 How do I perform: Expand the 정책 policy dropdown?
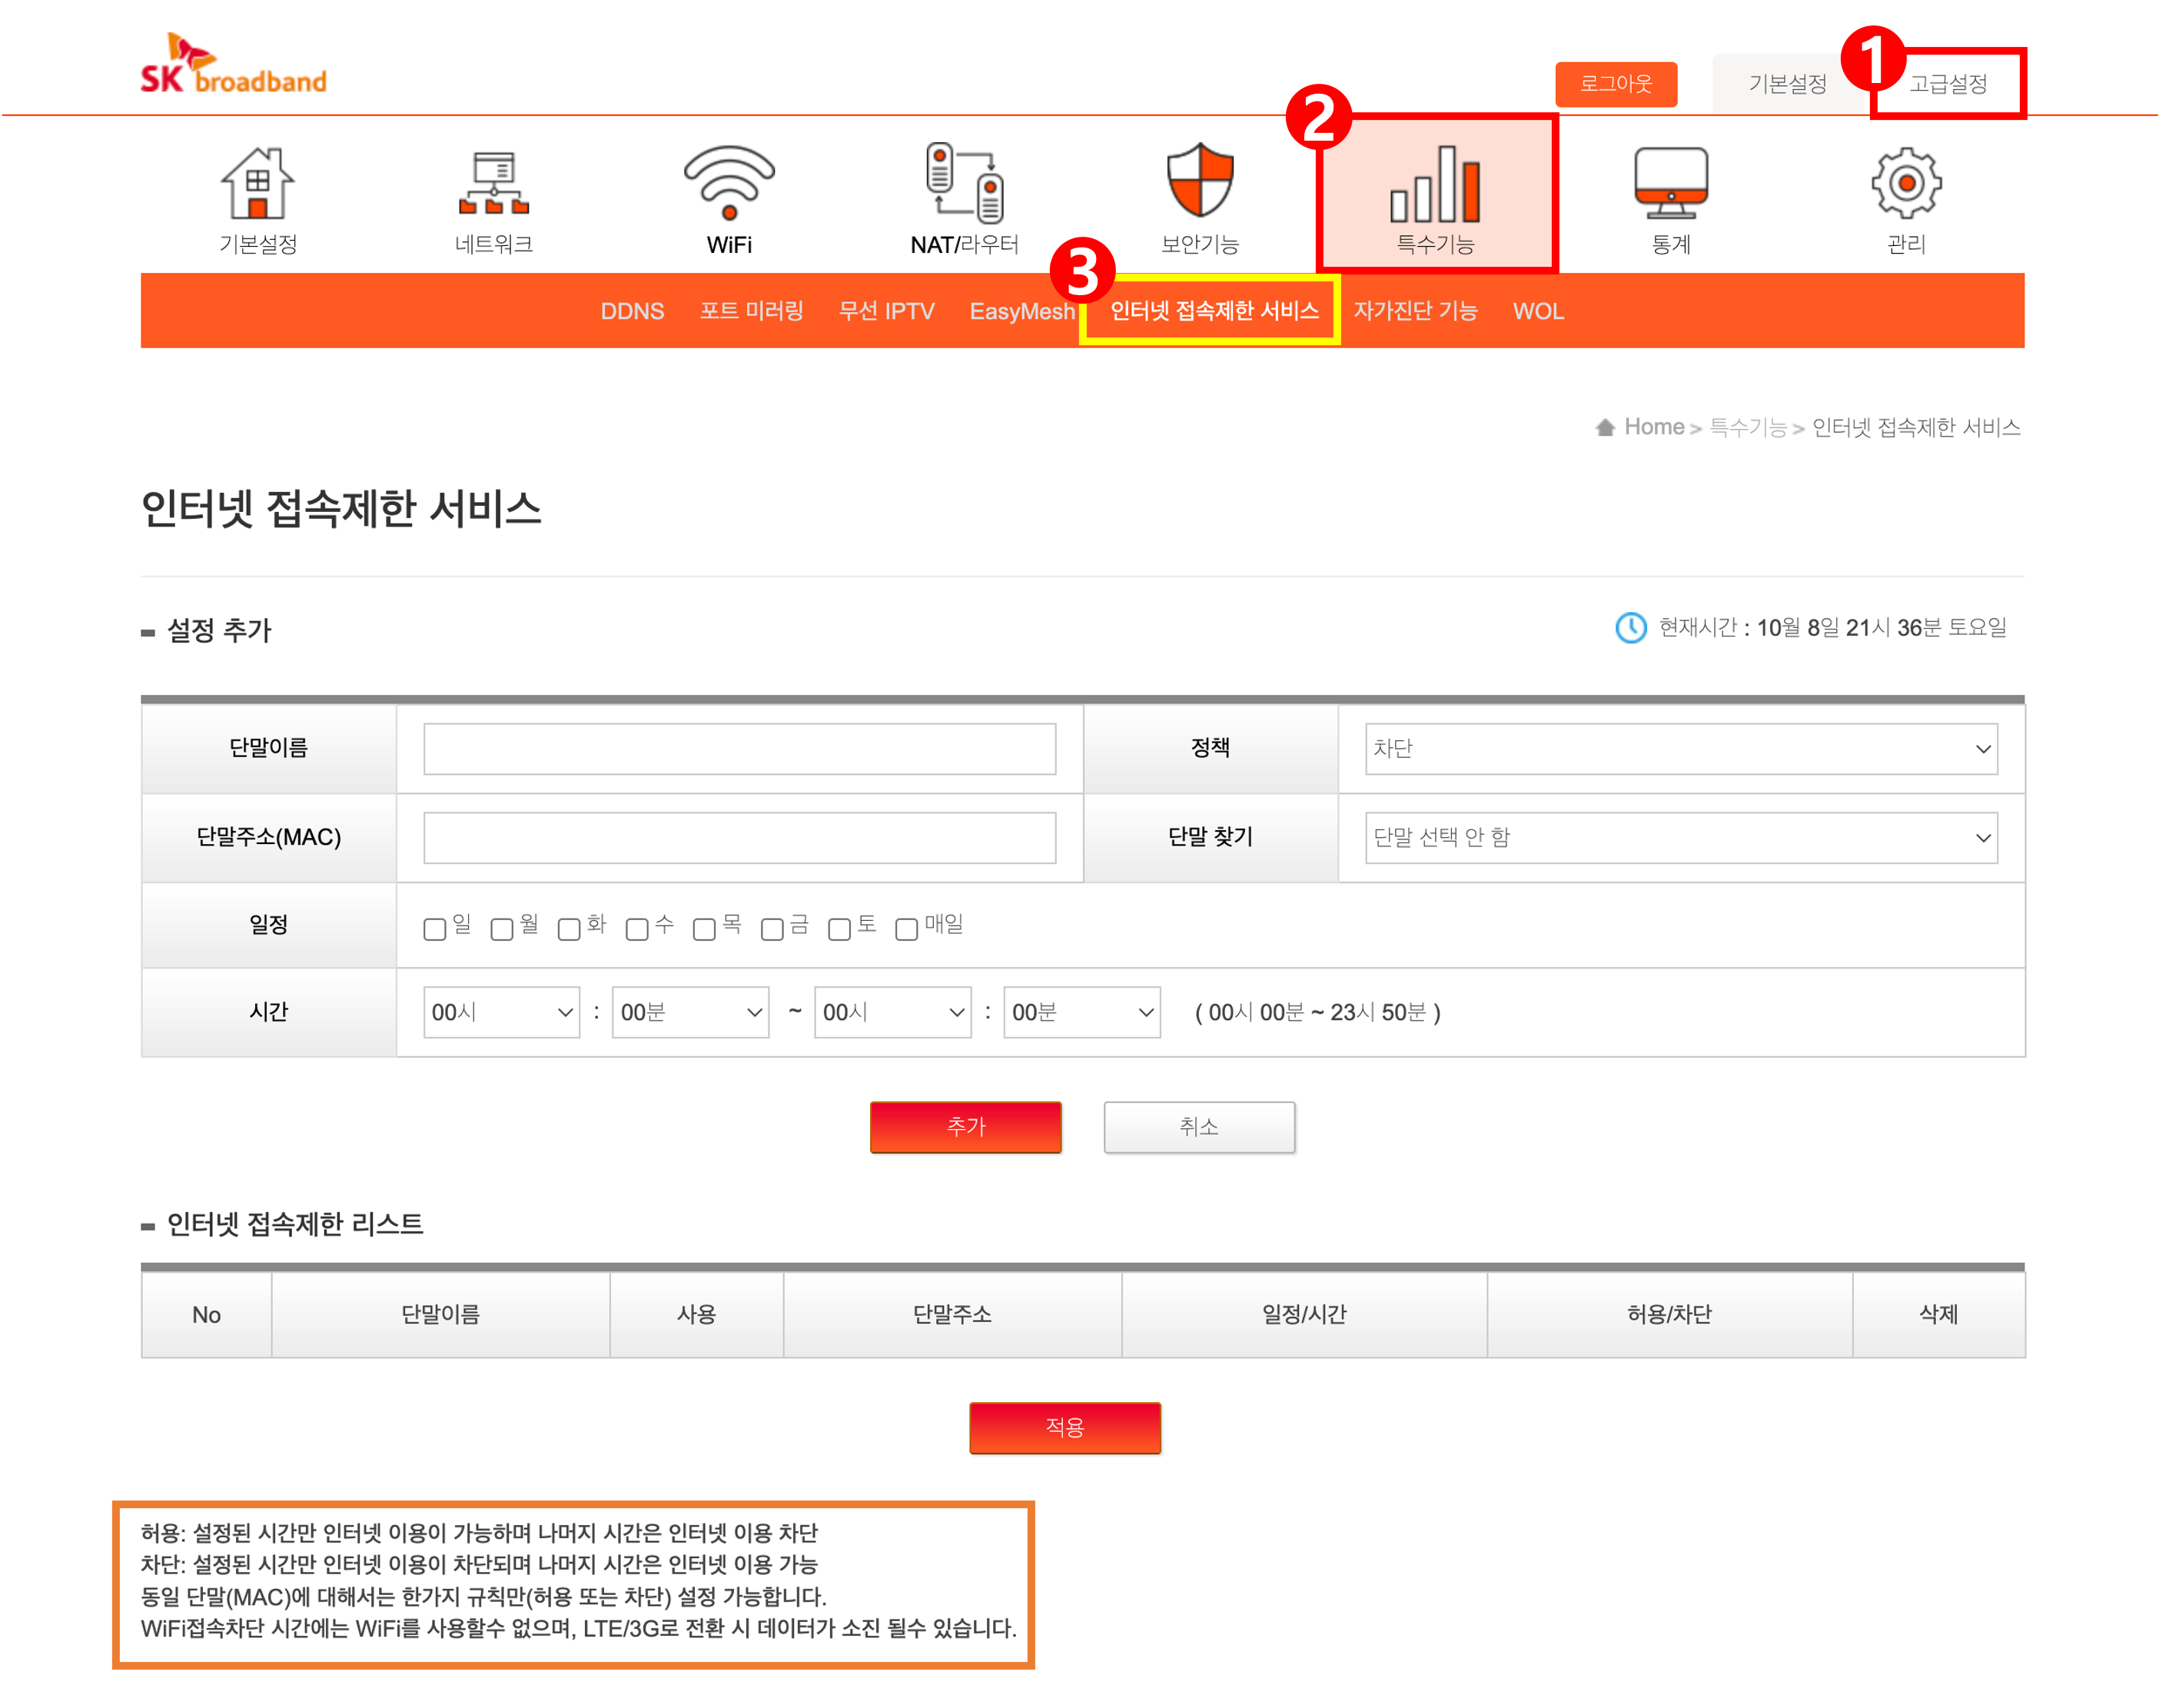[1681, 749]
